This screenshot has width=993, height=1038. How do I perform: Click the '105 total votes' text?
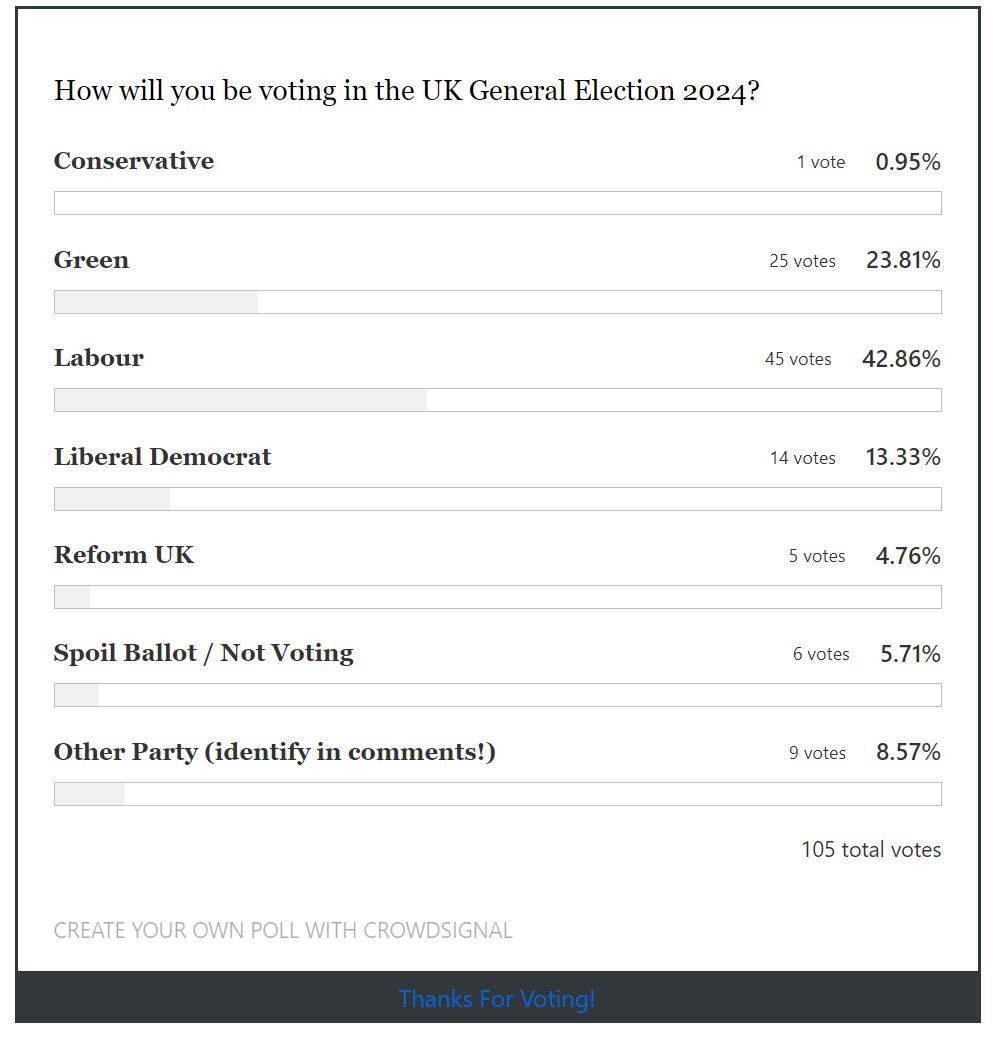pos(871,850)
